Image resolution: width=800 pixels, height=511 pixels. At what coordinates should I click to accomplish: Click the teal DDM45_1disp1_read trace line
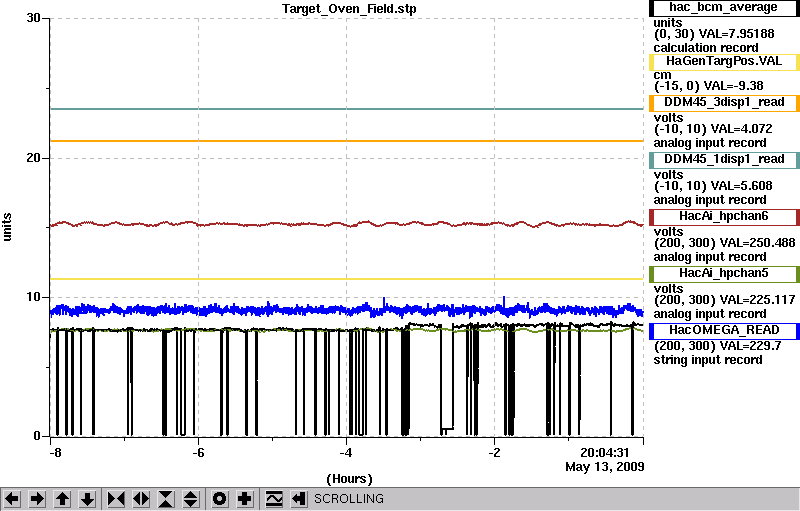click(347, 109)
